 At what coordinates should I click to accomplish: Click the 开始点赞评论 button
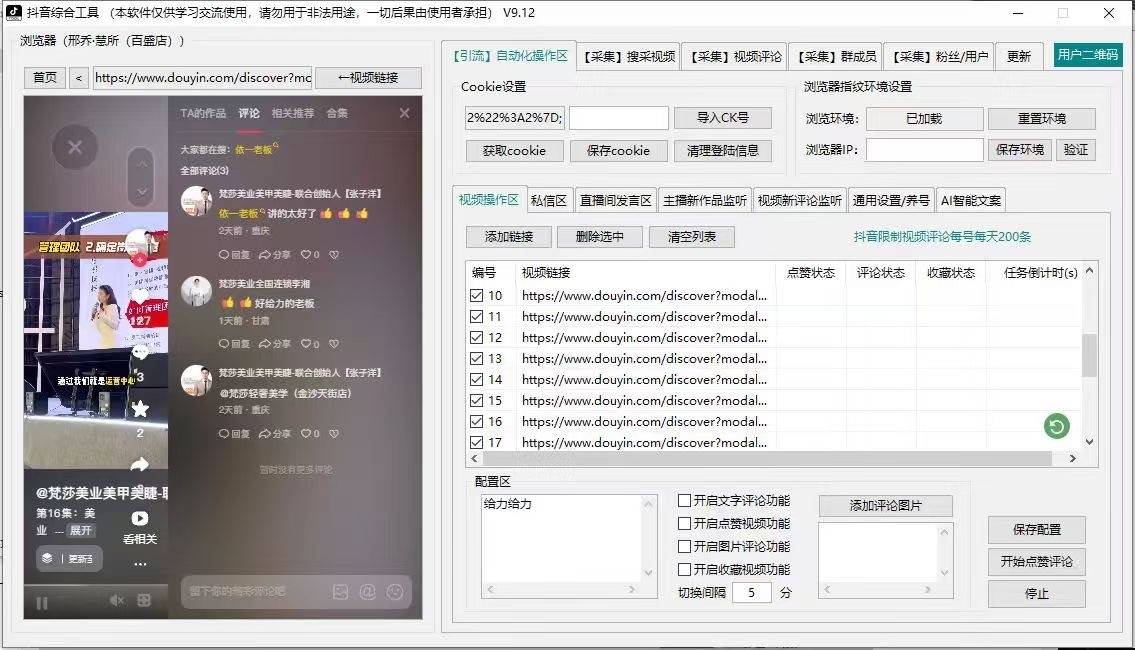[1037, 562]
